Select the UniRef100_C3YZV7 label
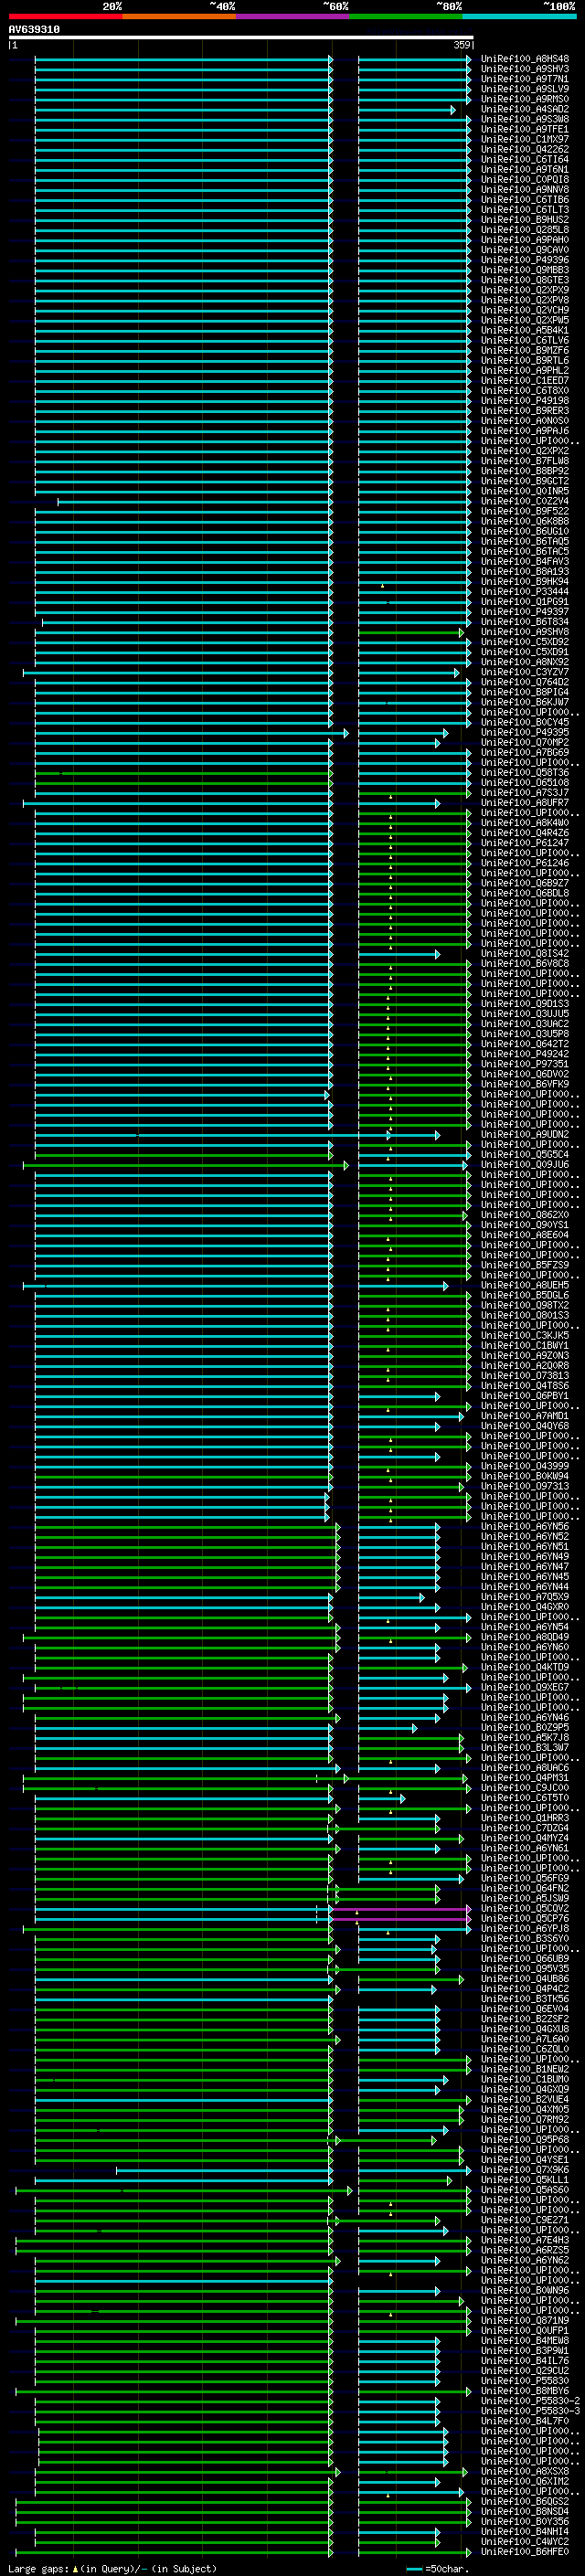 pos(525,672)
